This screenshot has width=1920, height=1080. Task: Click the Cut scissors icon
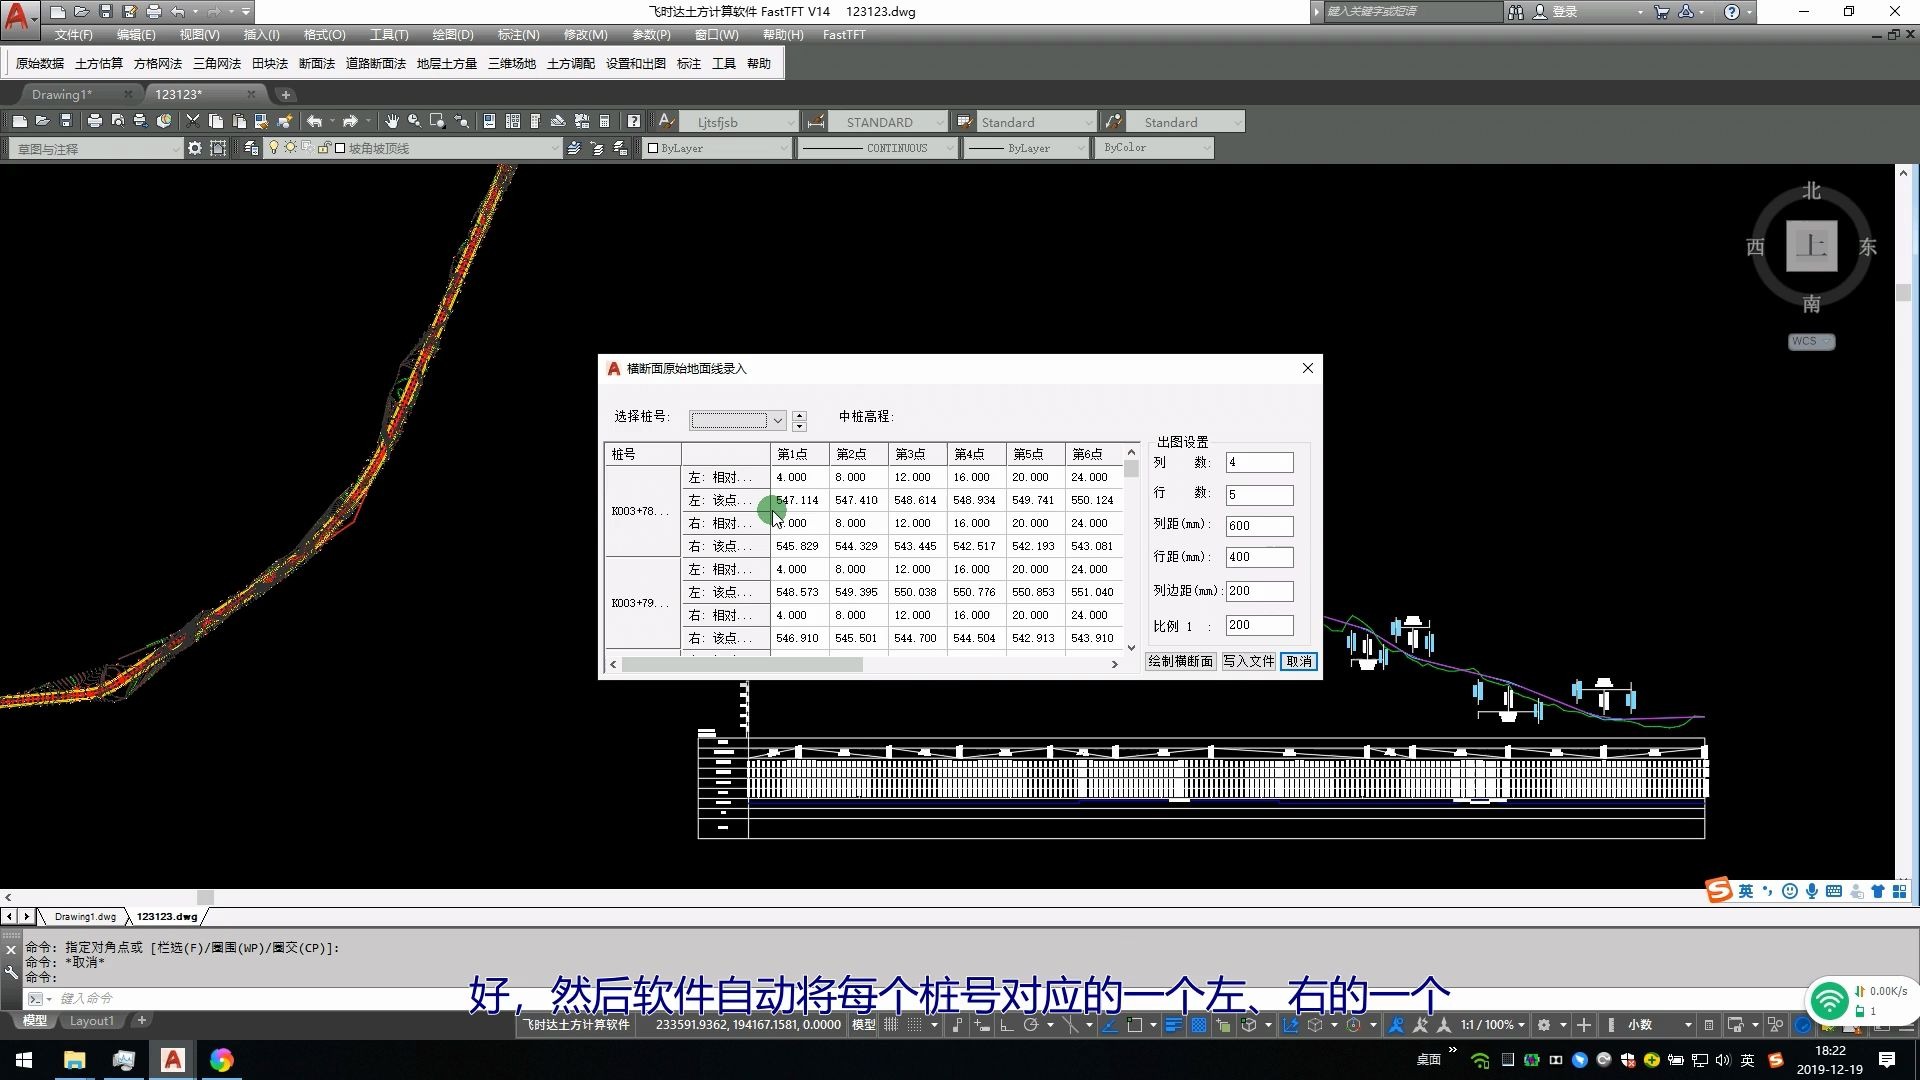click(193, 122)
